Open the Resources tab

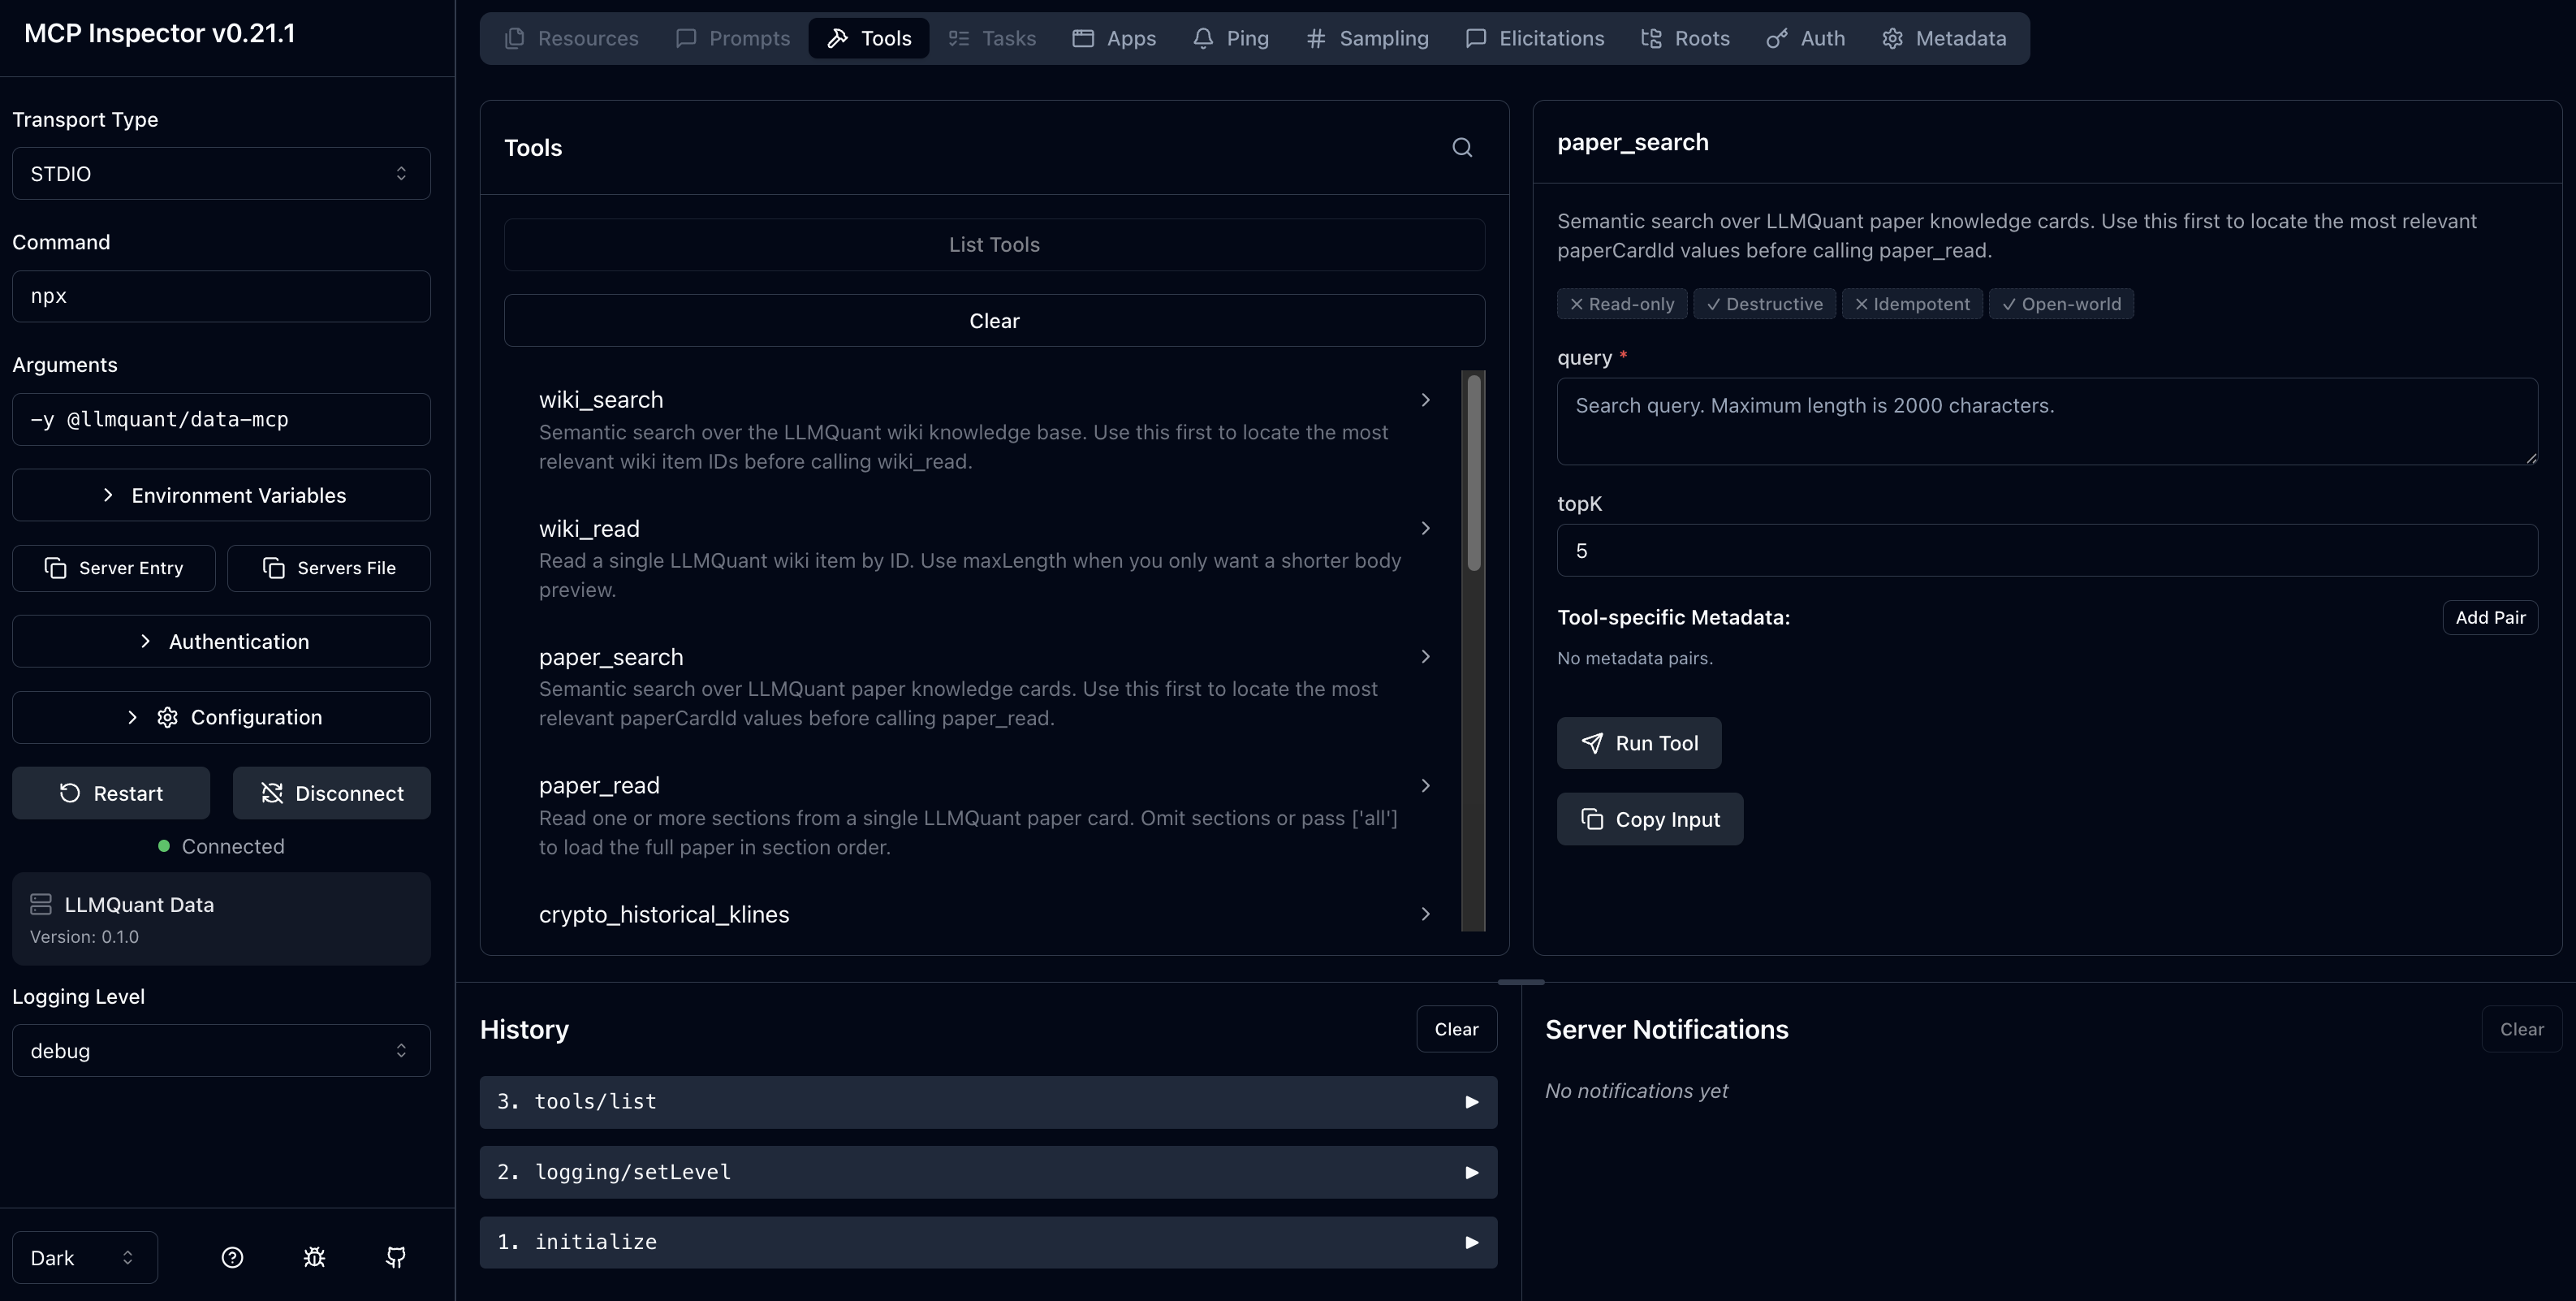click(572, 38)
